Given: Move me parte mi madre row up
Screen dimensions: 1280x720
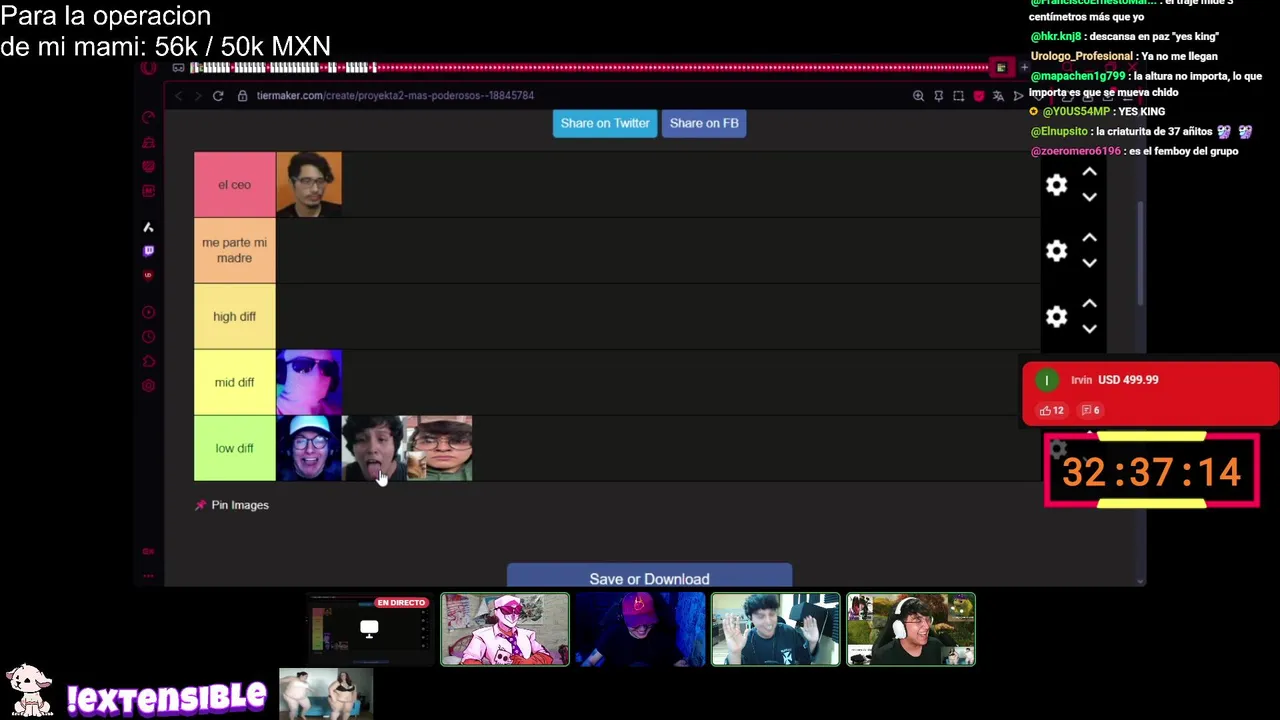Looking at the screenshot, I should [1089, 238].
